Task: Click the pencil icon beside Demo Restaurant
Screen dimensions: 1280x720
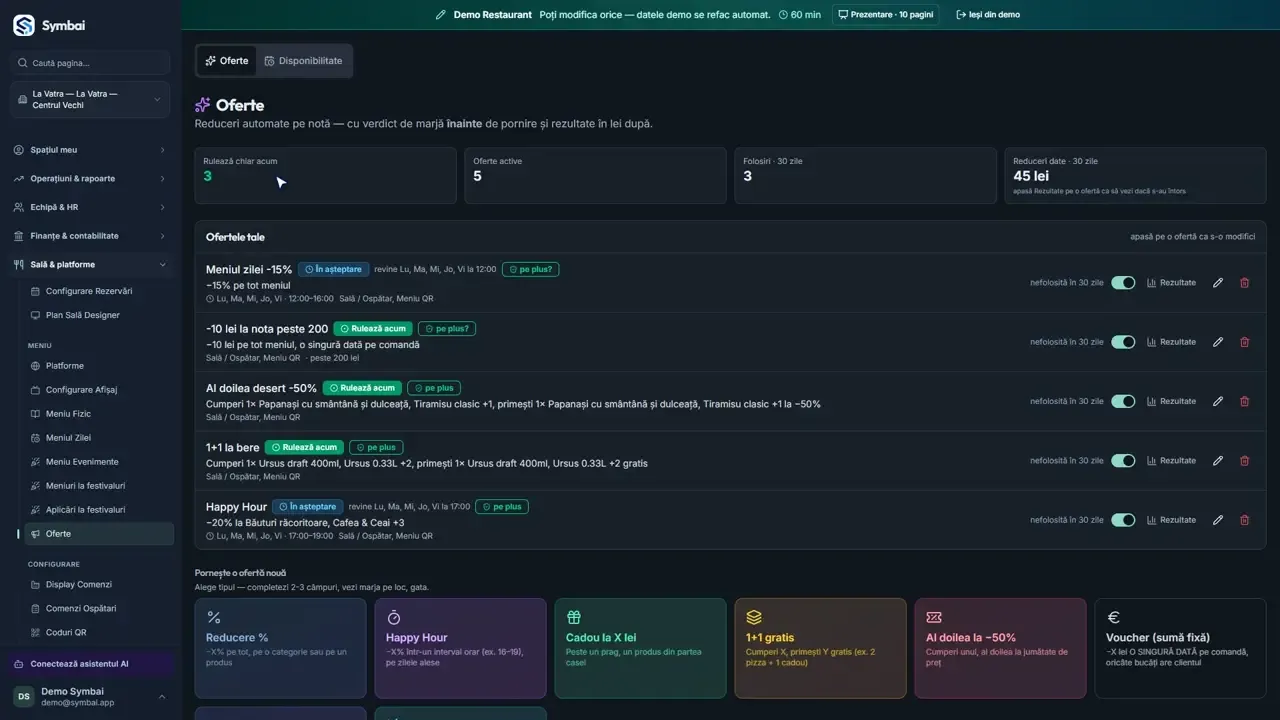Action: pos(441,15)
